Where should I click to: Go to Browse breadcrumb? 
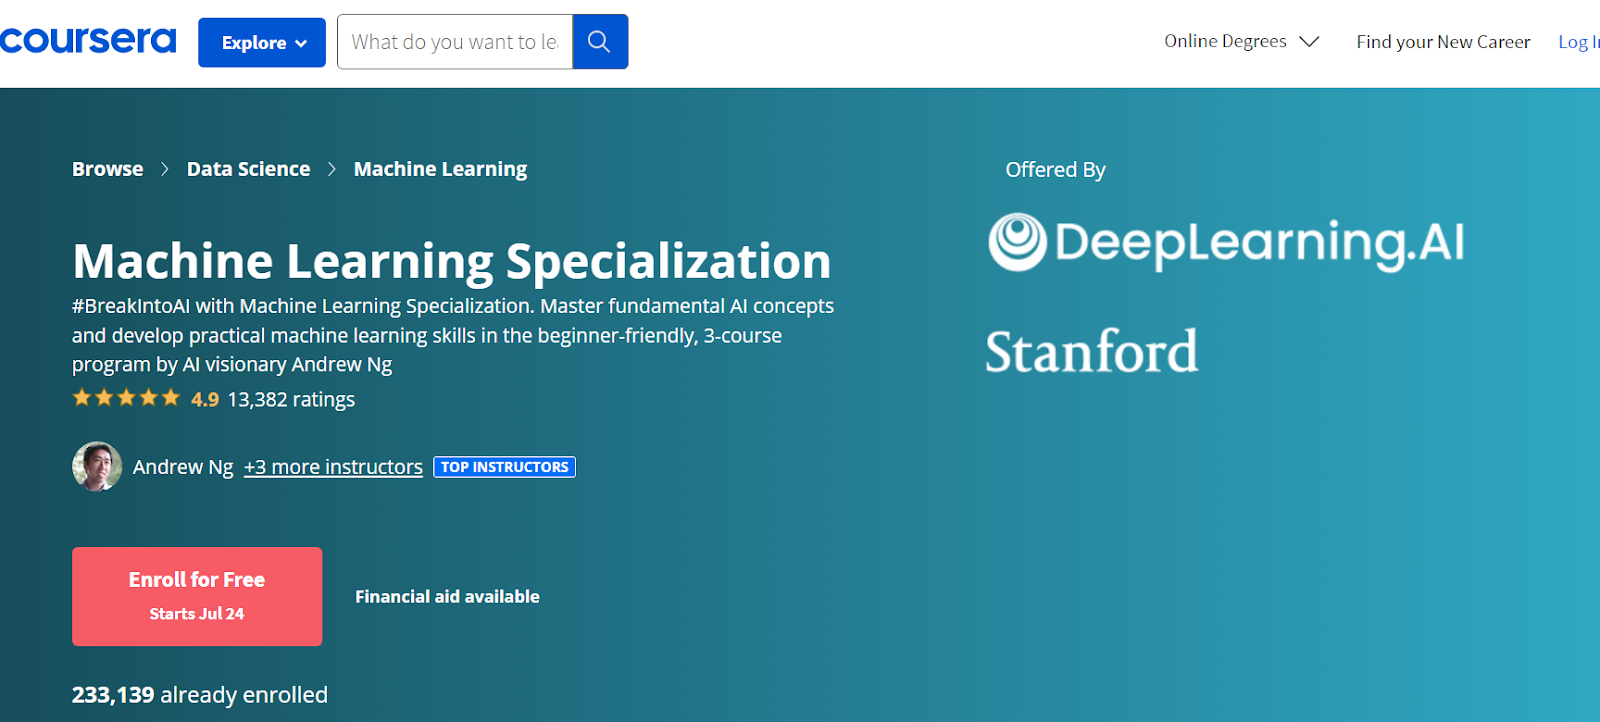tap(108, 169)
